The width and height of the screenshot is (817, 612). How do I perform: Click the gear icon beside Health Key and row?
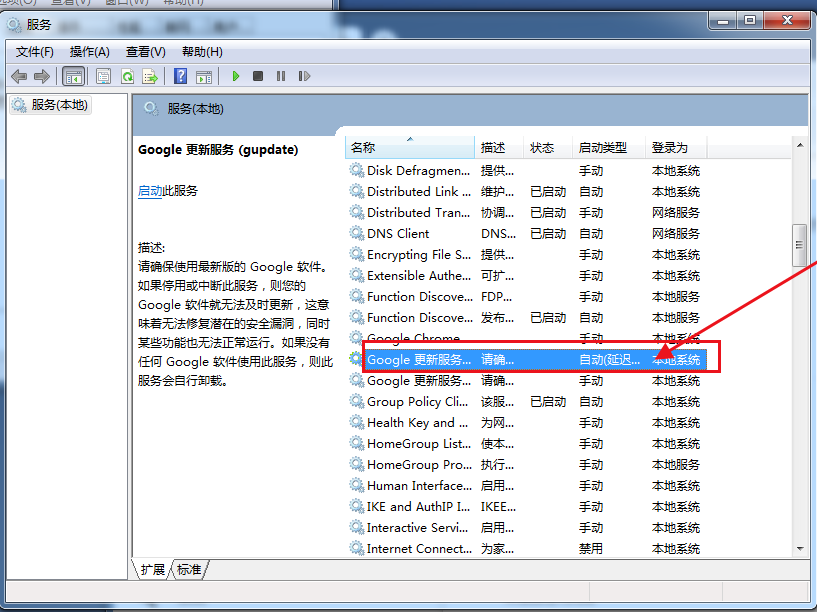coord(356,422)
